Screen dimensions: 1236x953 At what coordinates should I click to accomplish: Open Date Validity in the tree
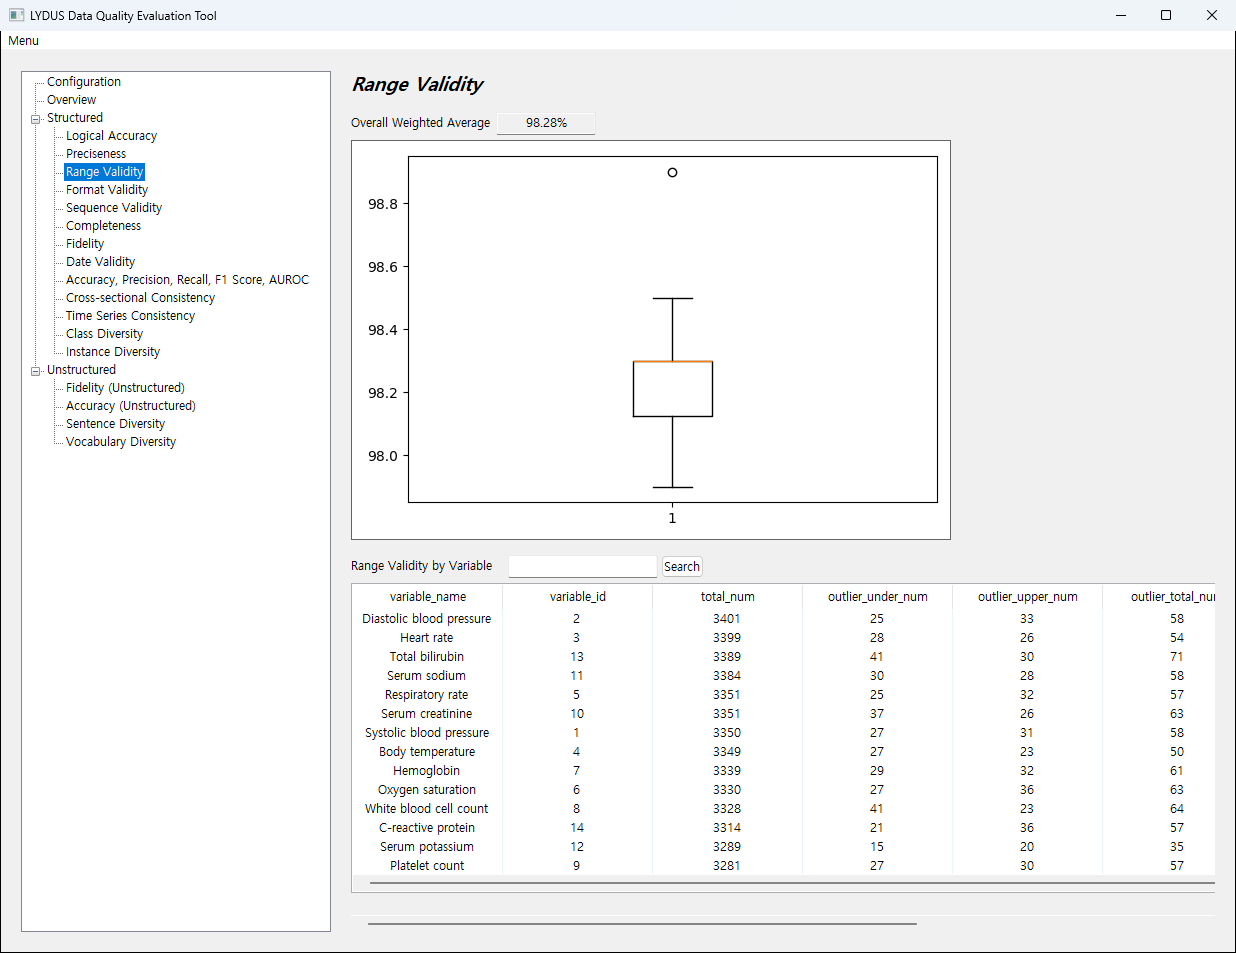click(x=100, y=262)
